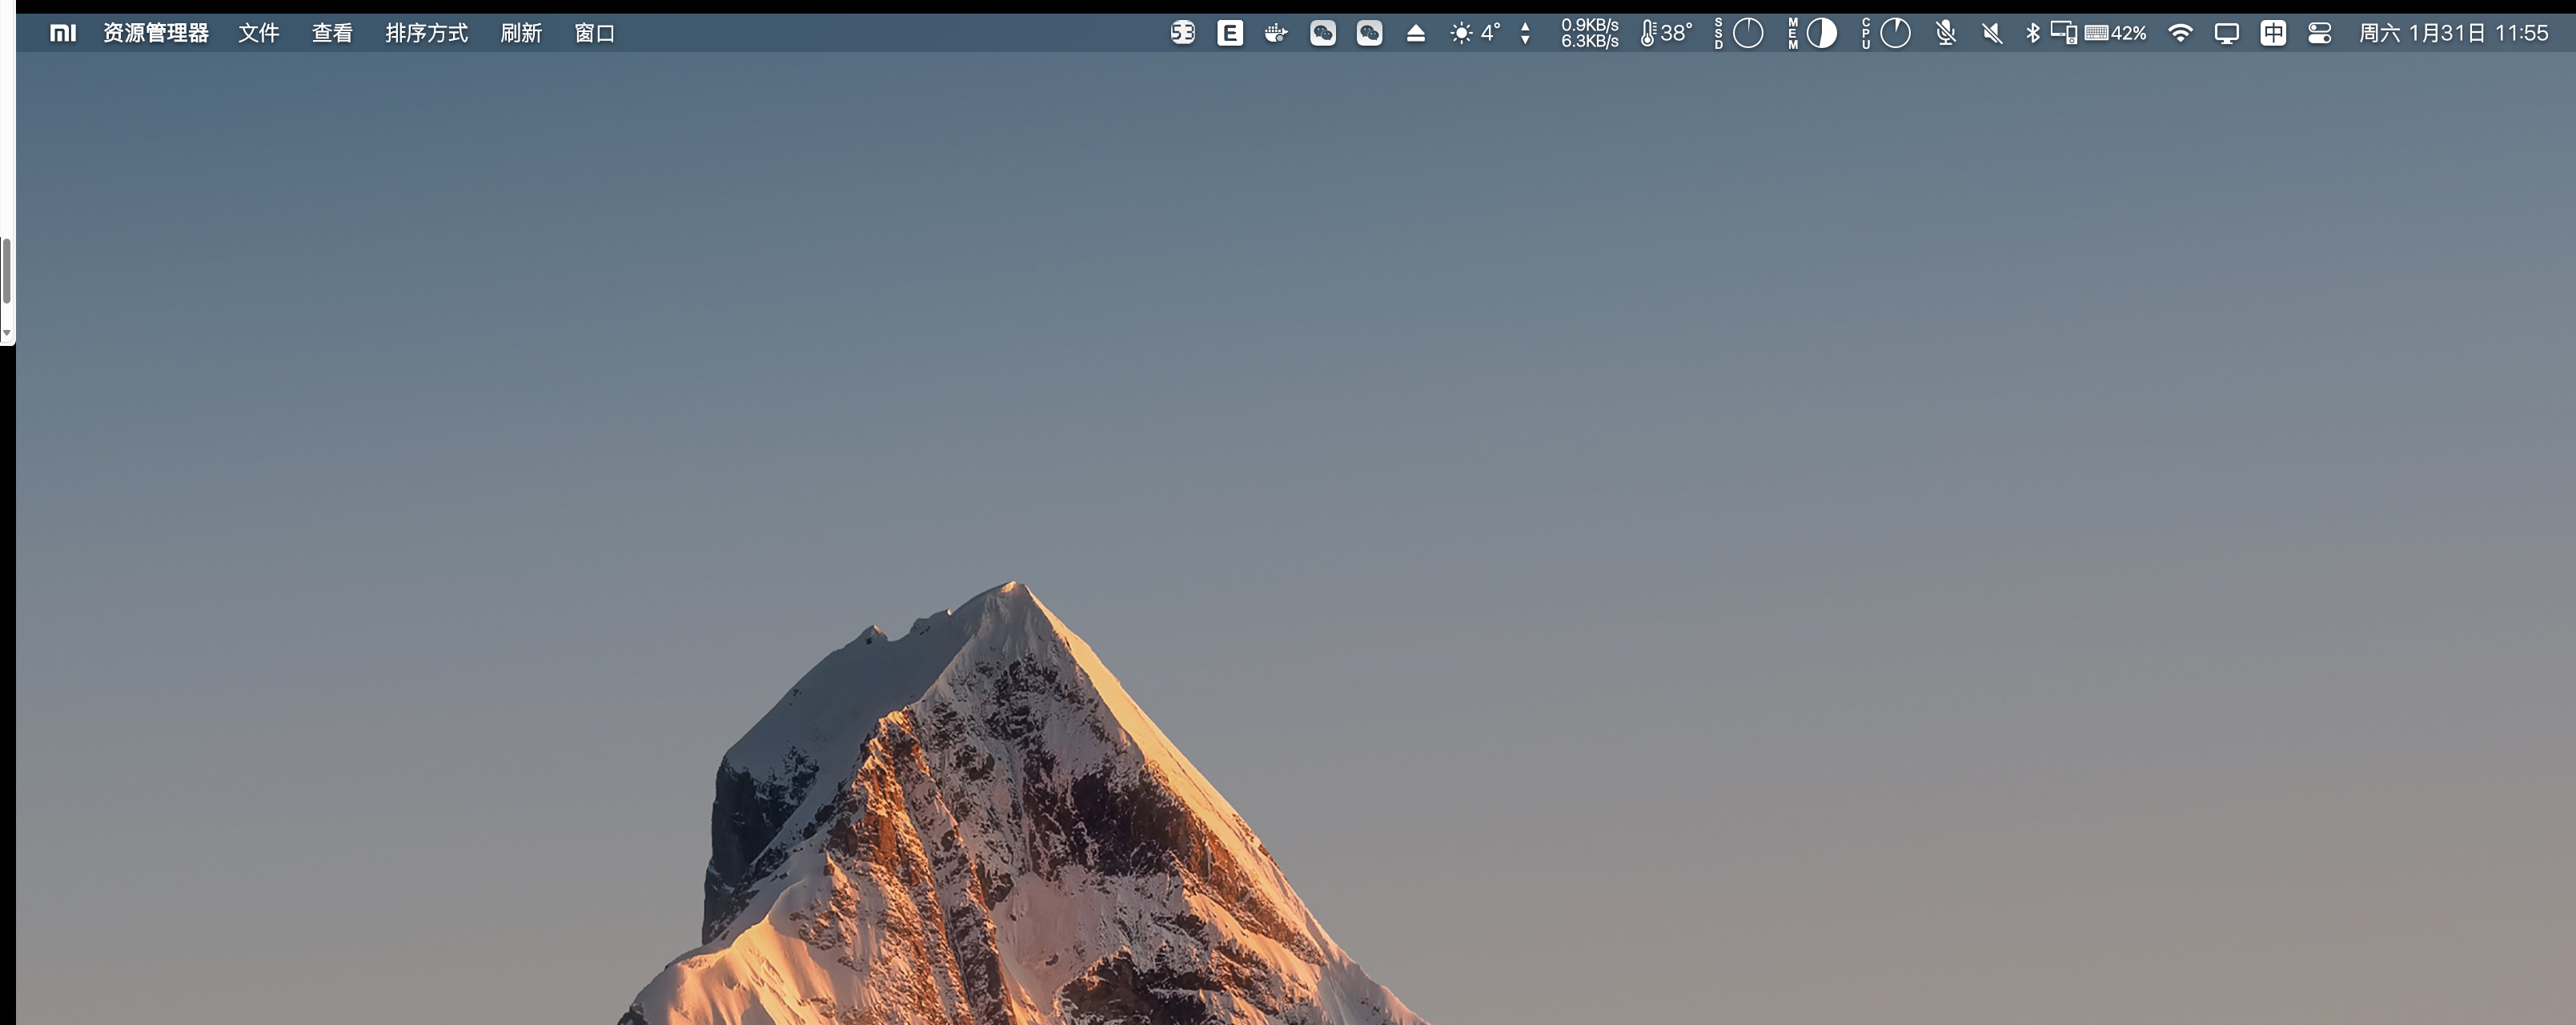Click the first WeChat menu bar icon
The image size is (2576, 1025).
click(1322, 33)
